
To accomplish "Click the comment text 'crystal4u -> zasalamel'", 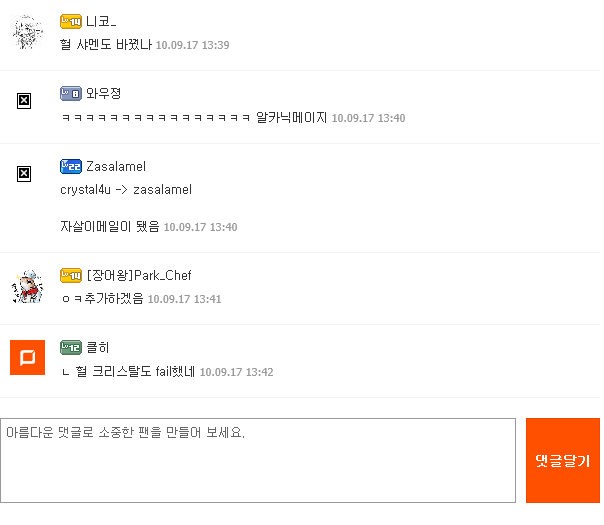I will click(126, 190).
